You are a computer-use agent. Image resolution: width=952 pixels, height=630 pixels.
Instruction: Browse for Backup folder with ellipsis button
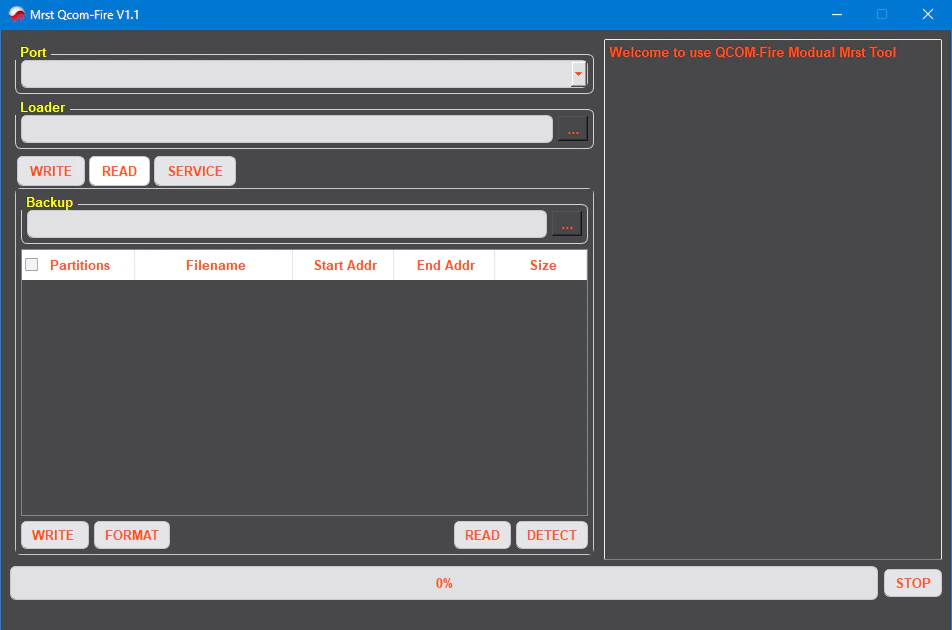tap(567, 225)
